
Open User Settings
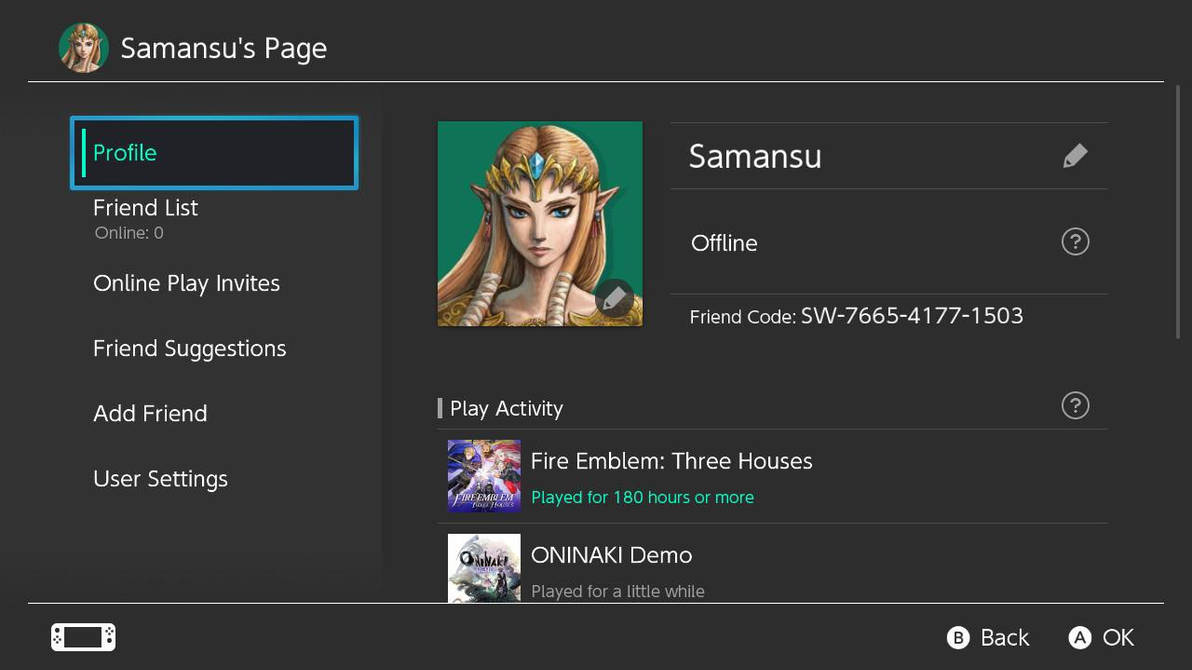[x=160, y=479]
